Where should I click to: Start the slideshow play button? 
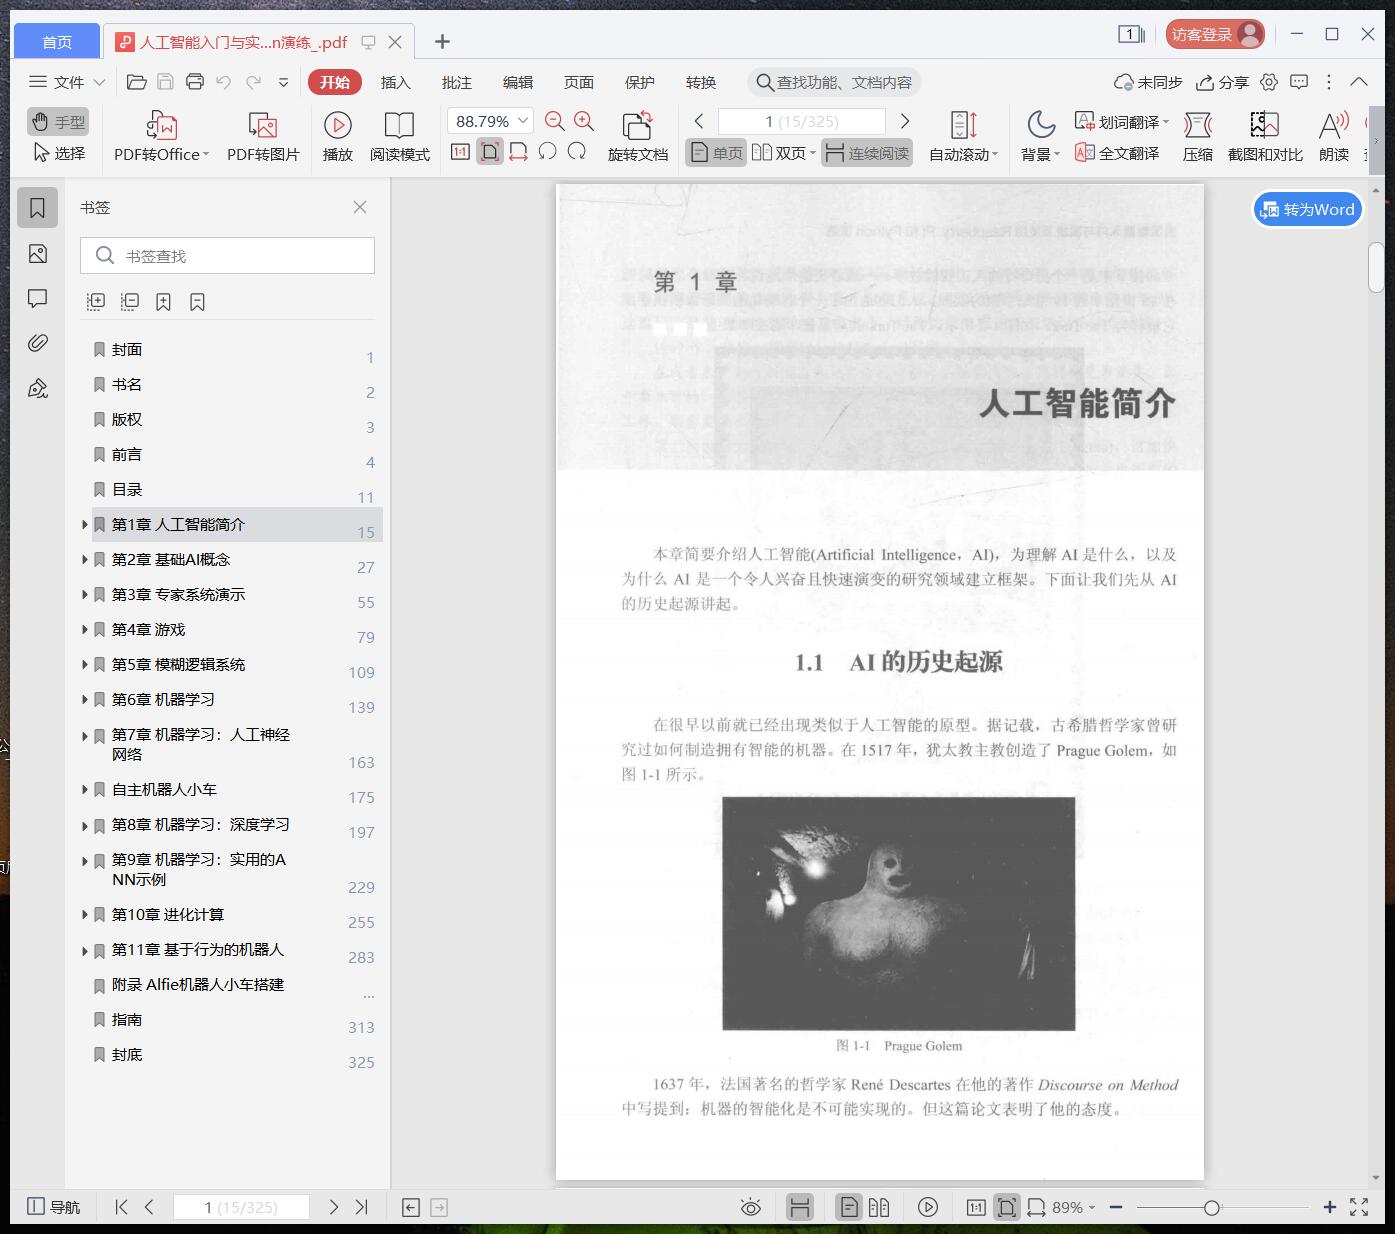pos(337,137)
